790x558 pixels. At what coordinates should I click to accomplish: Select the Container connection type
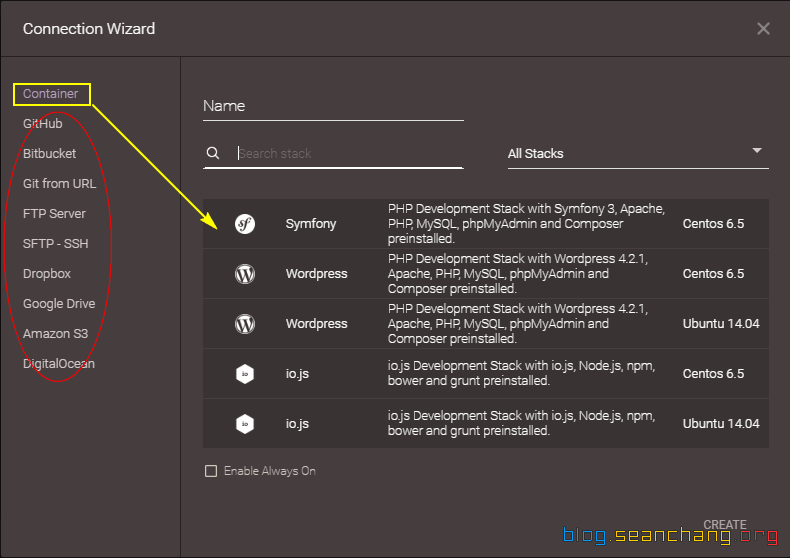[50, 94]
